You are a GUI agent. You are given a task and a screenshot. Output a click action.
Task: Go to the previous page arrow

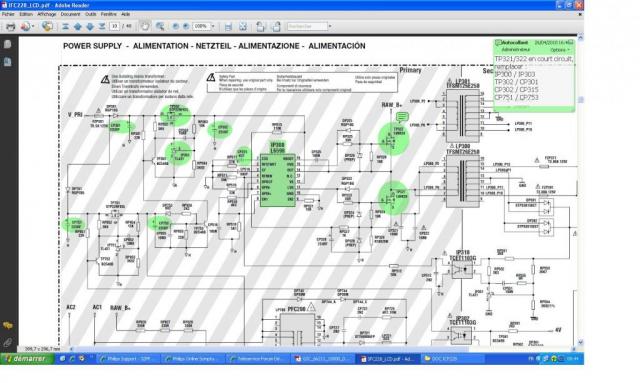78,27
